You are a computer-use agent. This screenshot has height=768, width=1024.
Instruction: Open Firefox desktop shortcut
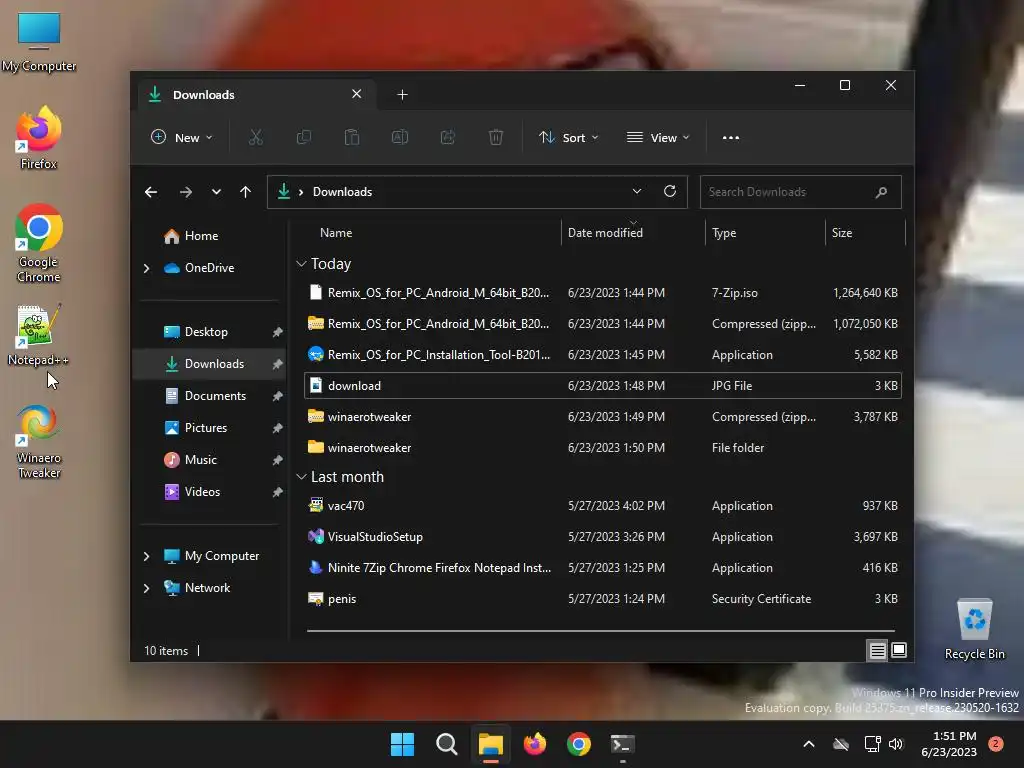39,138
